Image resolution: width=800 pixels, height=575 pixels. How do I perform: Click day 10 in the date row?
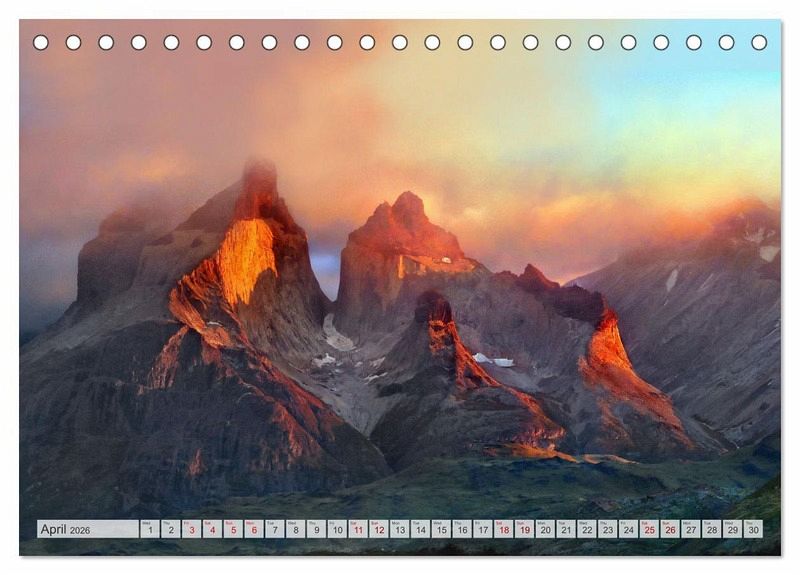click(x=337, y=529)
